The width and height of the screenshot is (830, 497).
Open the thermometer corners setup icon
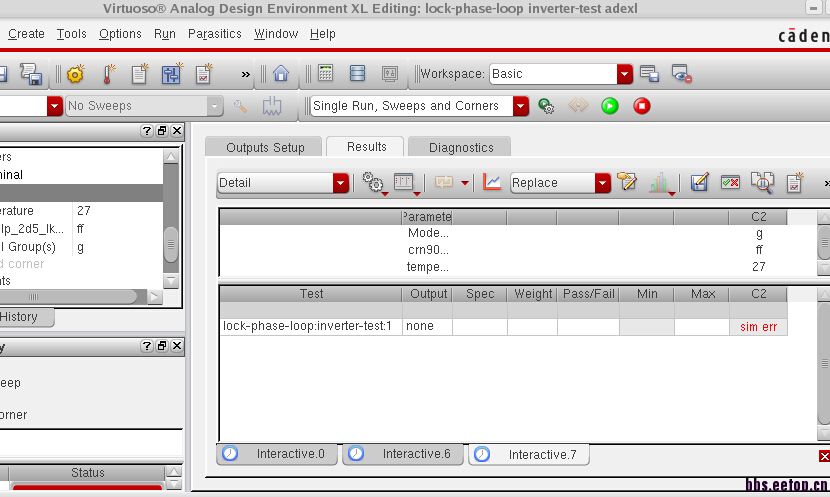(109, 74)
